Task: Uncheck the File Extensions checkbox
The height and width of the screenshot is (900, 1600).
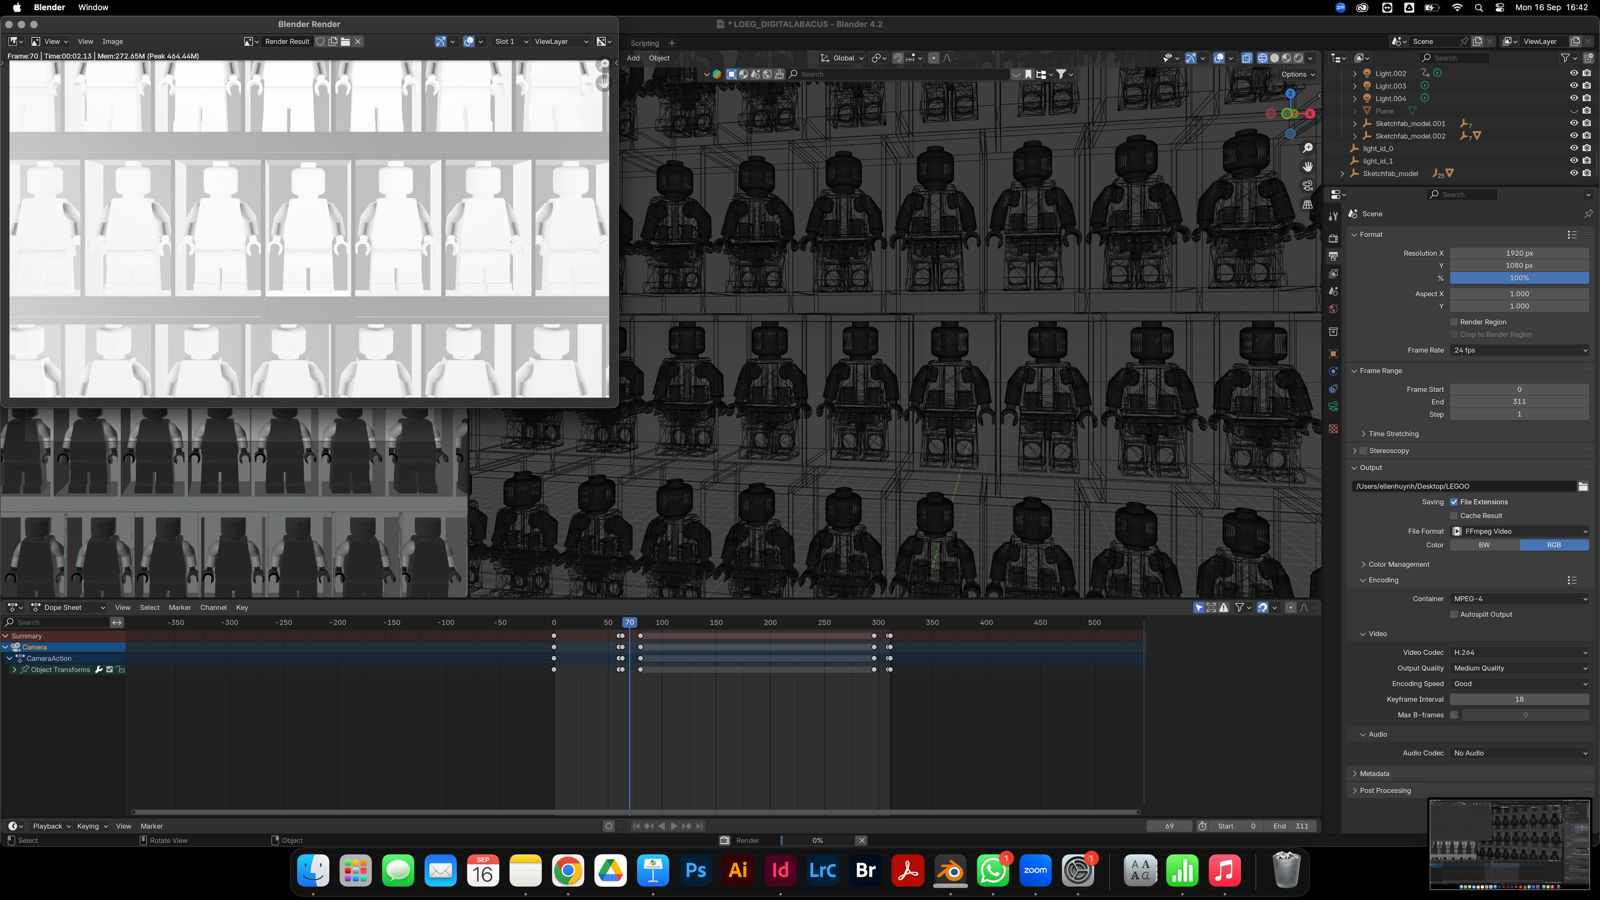Action: [x=1454, y=502]
